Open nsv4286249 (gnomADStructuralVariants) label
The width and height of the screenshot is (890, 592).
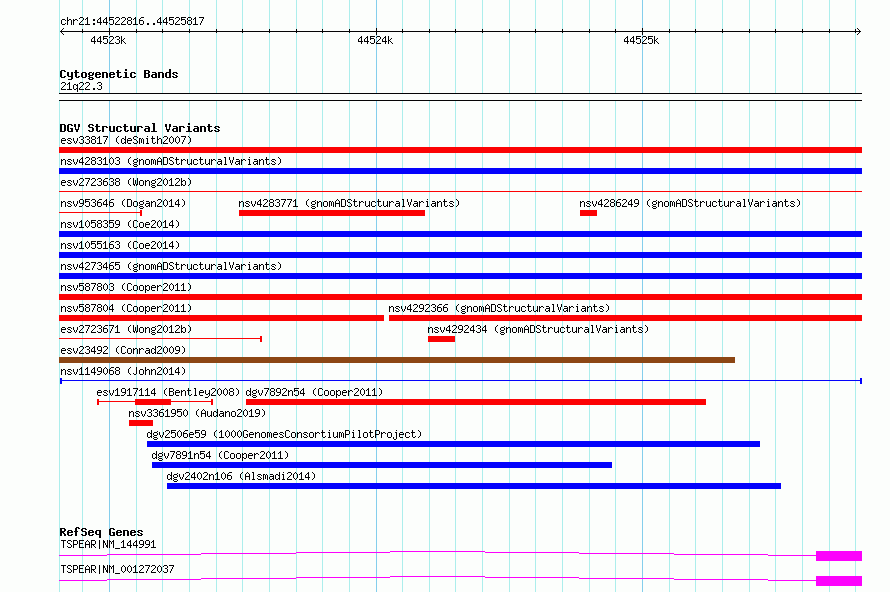click(690, 203)
